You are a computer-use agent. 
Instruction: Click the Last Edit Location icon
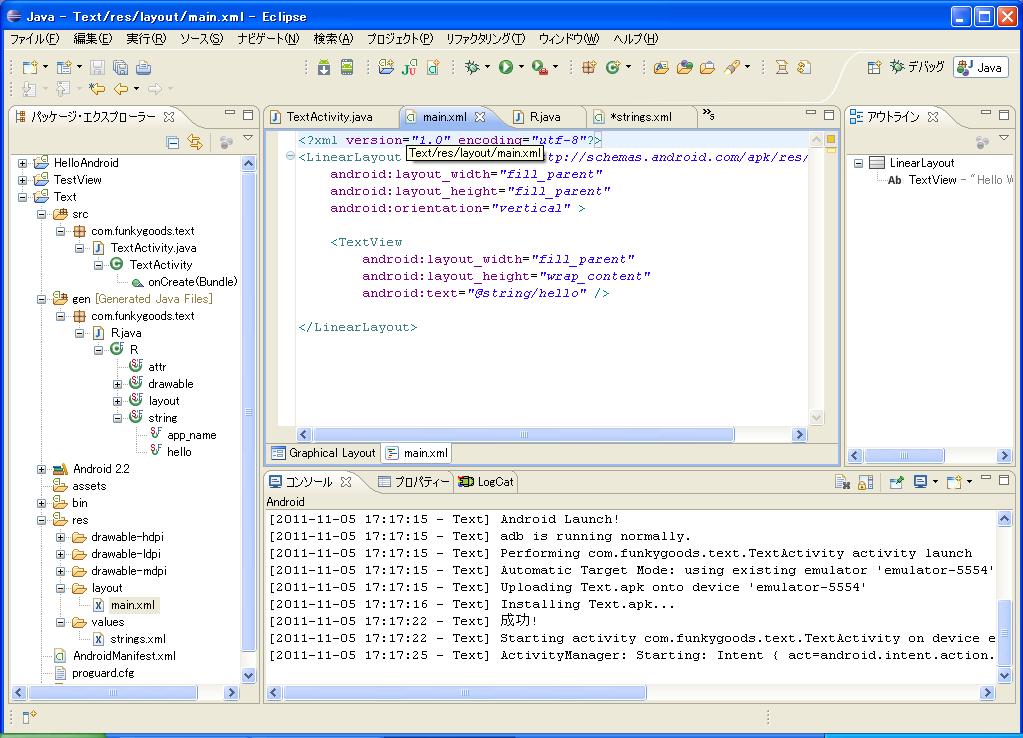pos(97,89)
